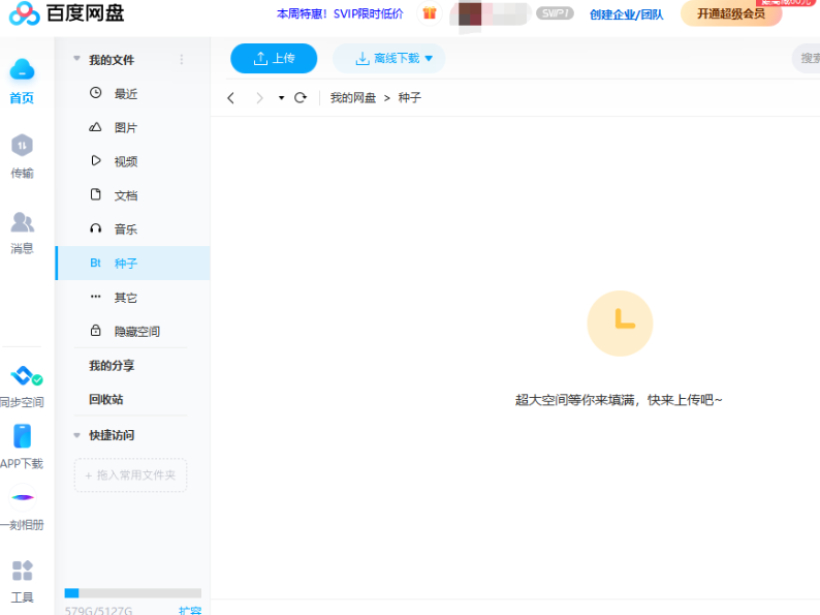Open the APP下载 phone icon
The width and height of the screenshot is (820, 615).
point(22,436)
